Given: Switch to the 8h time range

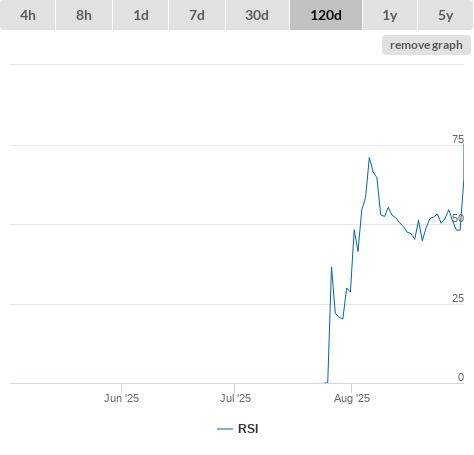Looking at the screenshot, I should [x=84, y=15].
